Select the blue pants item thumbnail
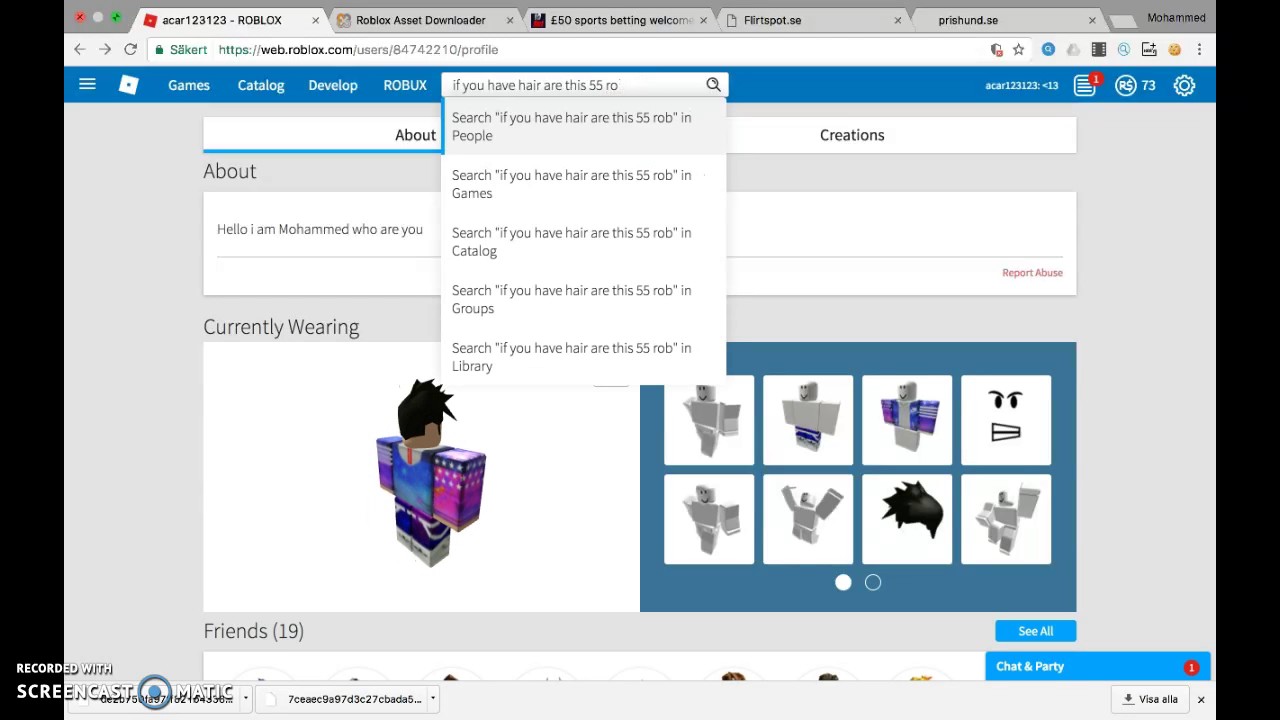 808,420
